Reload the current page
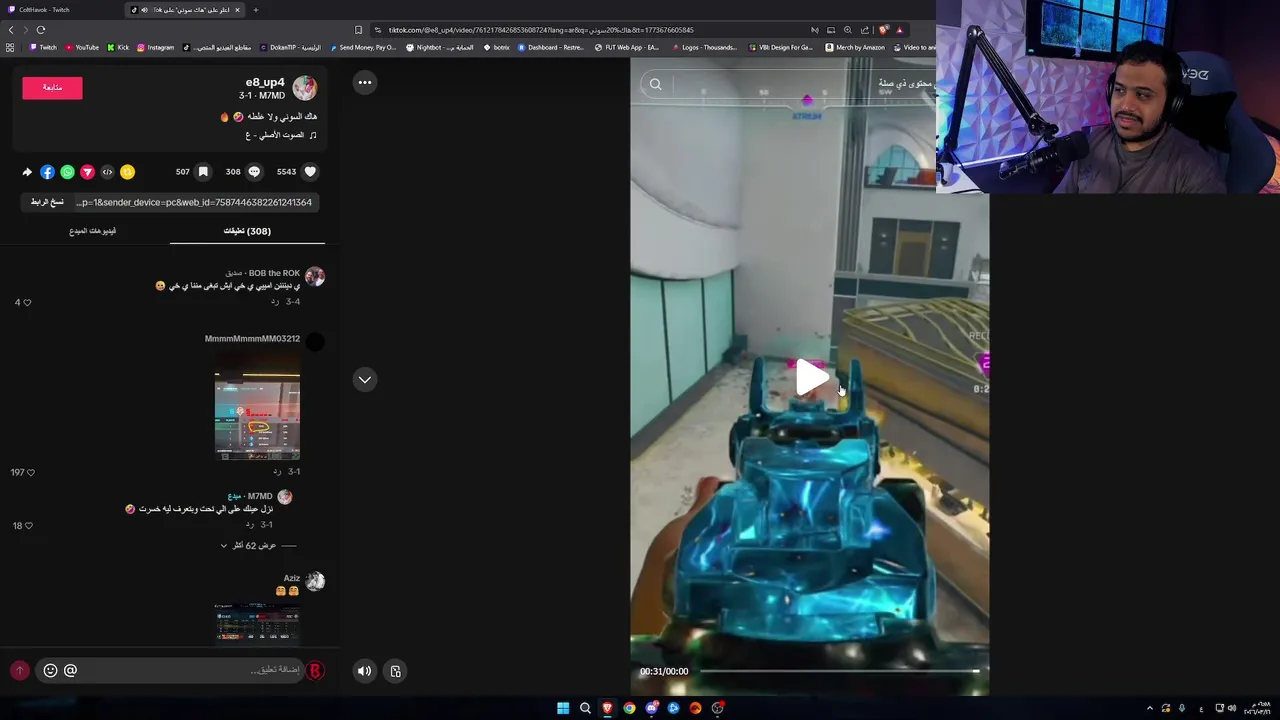 pos(41,30)
